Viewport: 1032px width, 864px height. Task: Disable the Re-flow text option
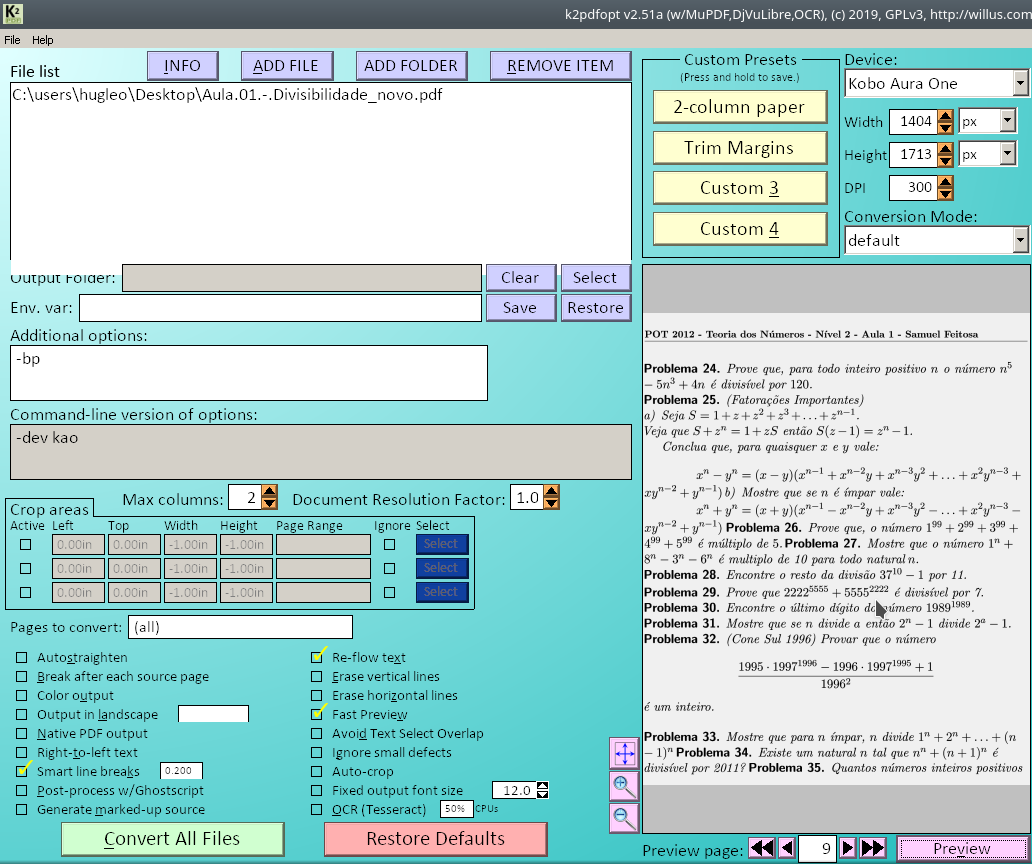[x=317, y=658]
